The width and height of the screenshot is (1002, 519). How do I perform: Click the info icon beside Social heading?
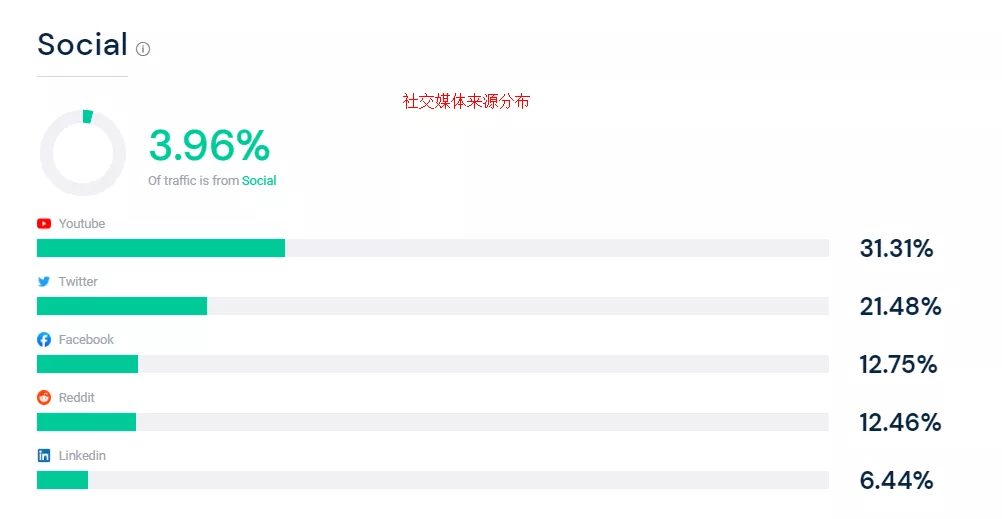(143, 49)
